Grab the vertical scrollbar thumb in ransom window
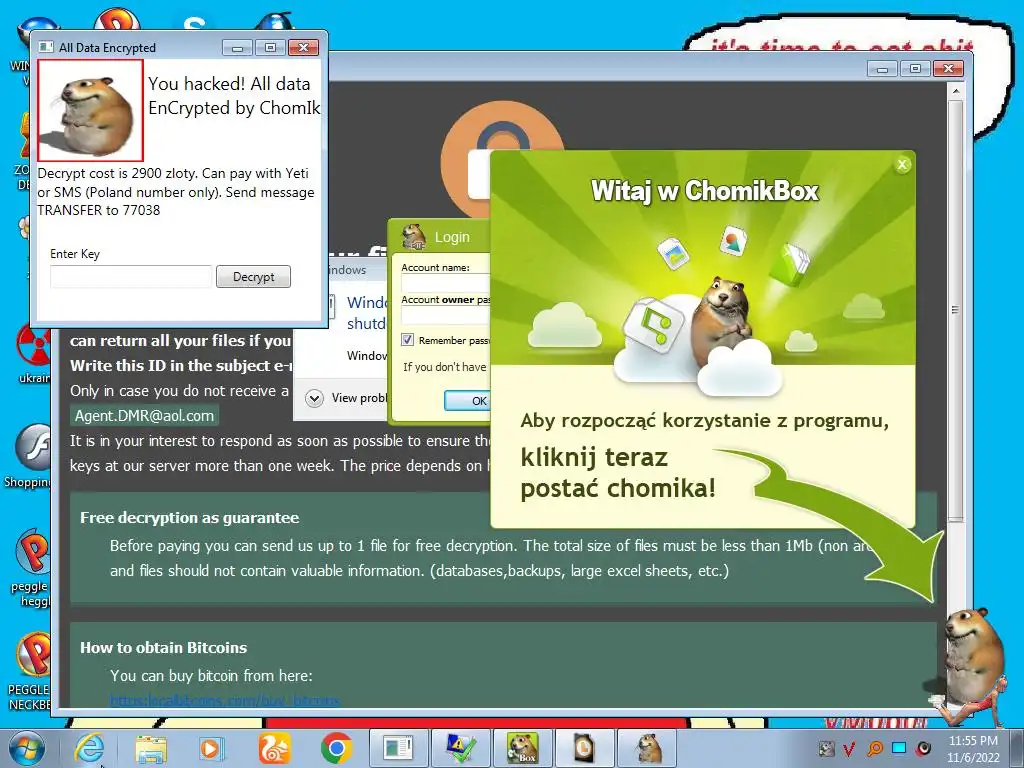Viewport: 1024px width, 768px height. tap(955, 310)
